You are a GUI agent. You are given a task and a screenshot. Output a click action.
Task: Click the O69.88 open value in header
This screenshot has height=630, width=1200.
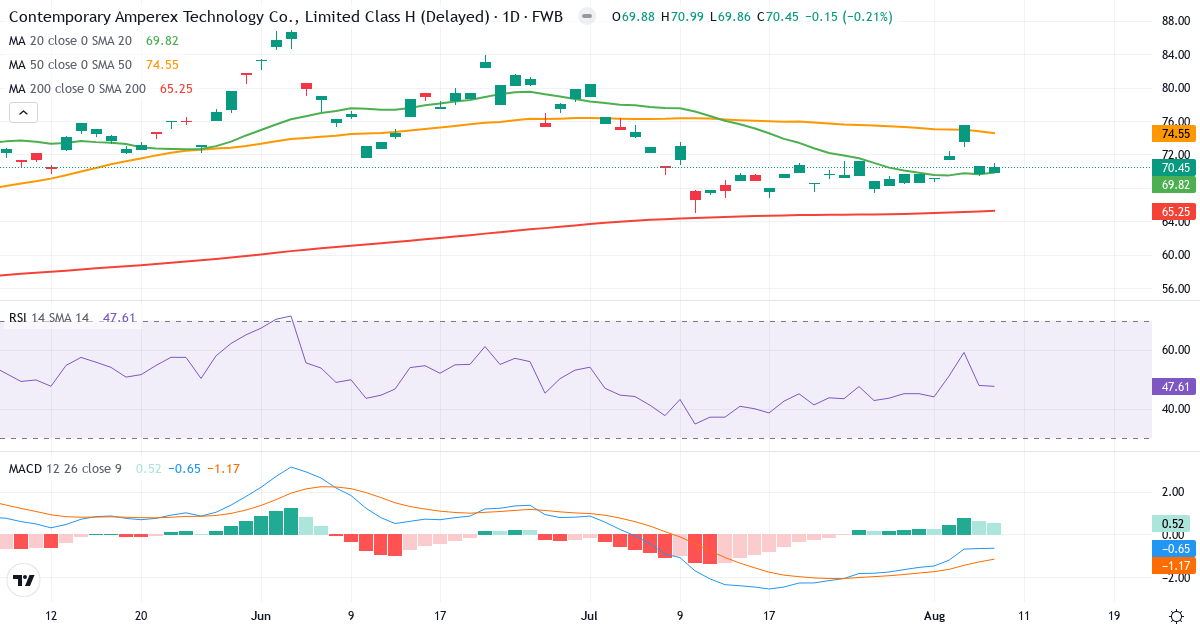click(x=633, y=17)
